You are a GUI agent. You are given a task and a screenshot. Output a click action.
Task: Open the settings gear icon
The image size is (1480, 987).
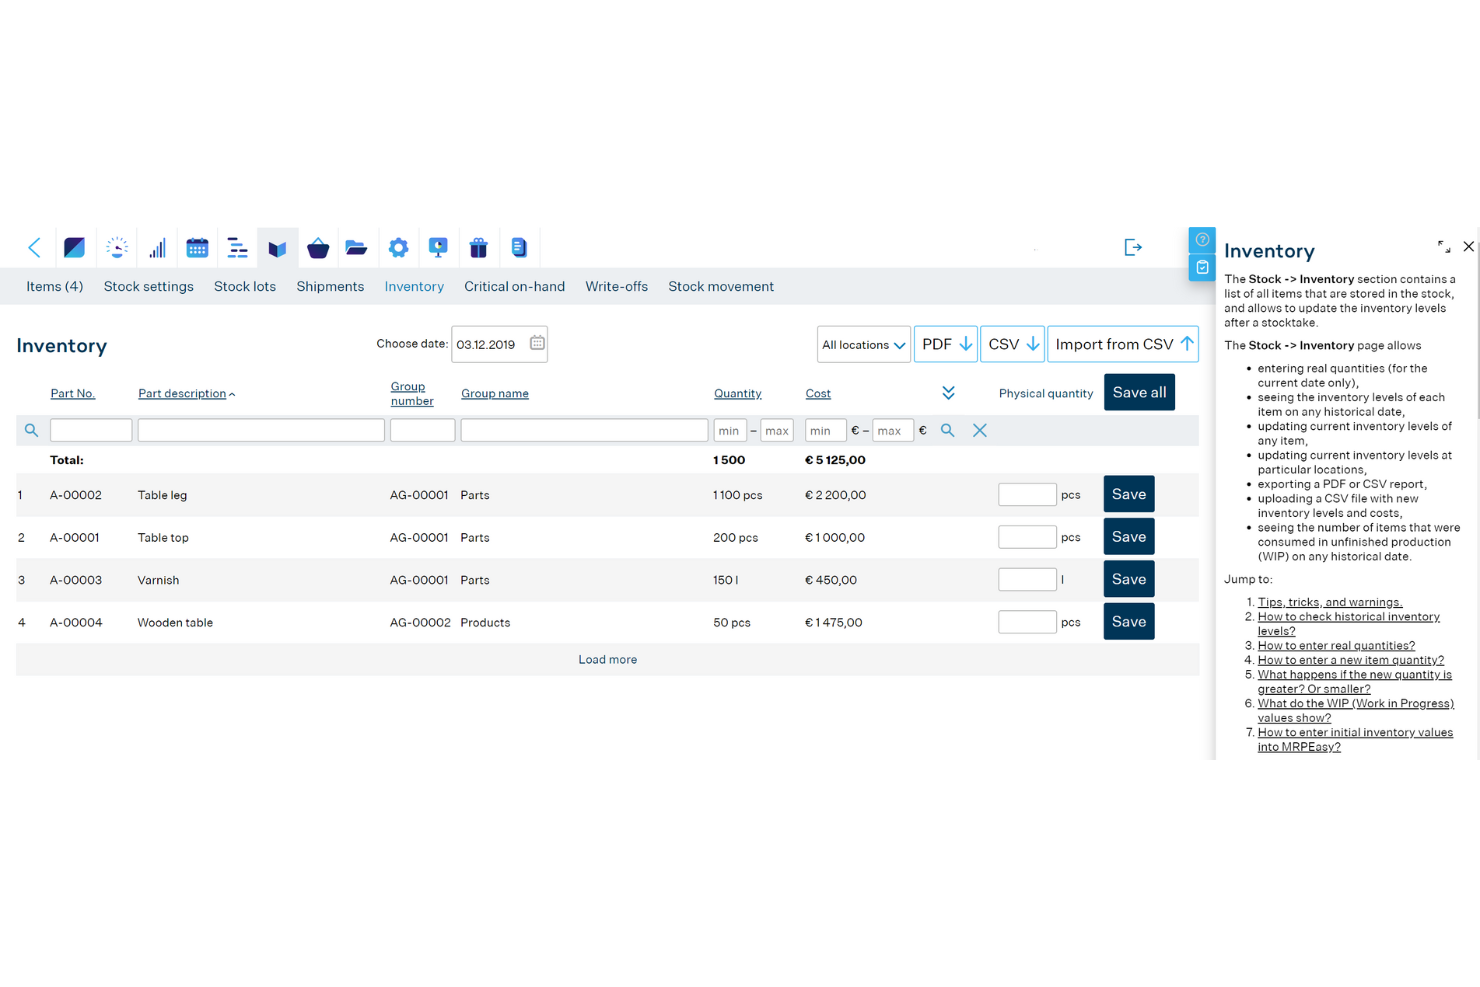(398, 248)
